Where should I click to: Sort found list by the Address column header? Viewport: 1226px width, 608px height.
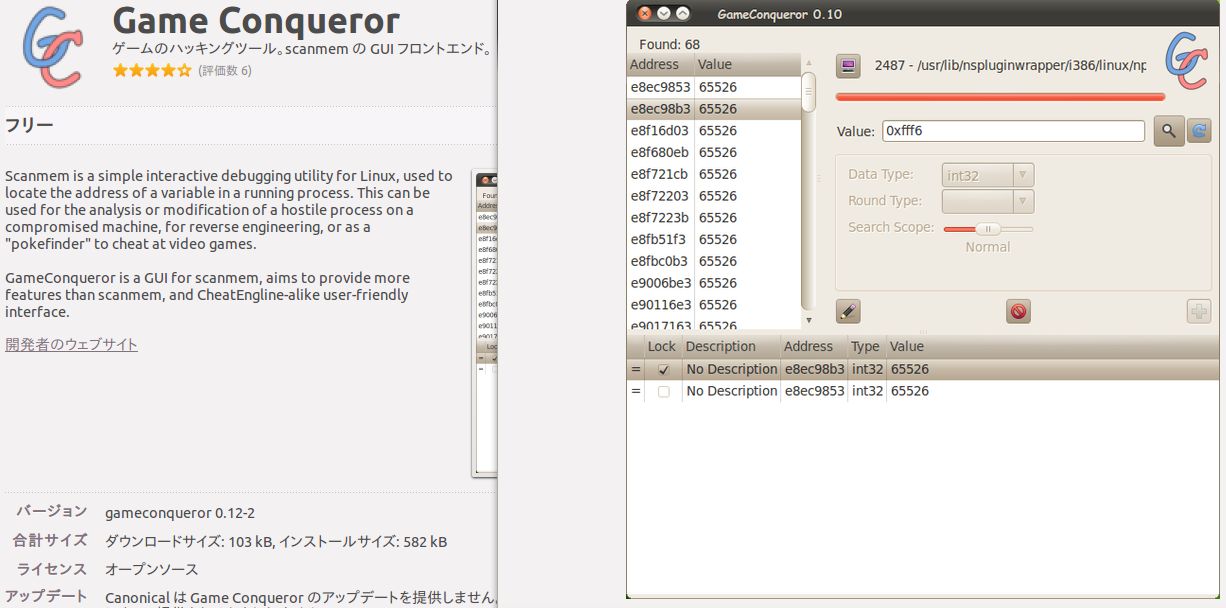pyautogui.click(x=660, y=65)
